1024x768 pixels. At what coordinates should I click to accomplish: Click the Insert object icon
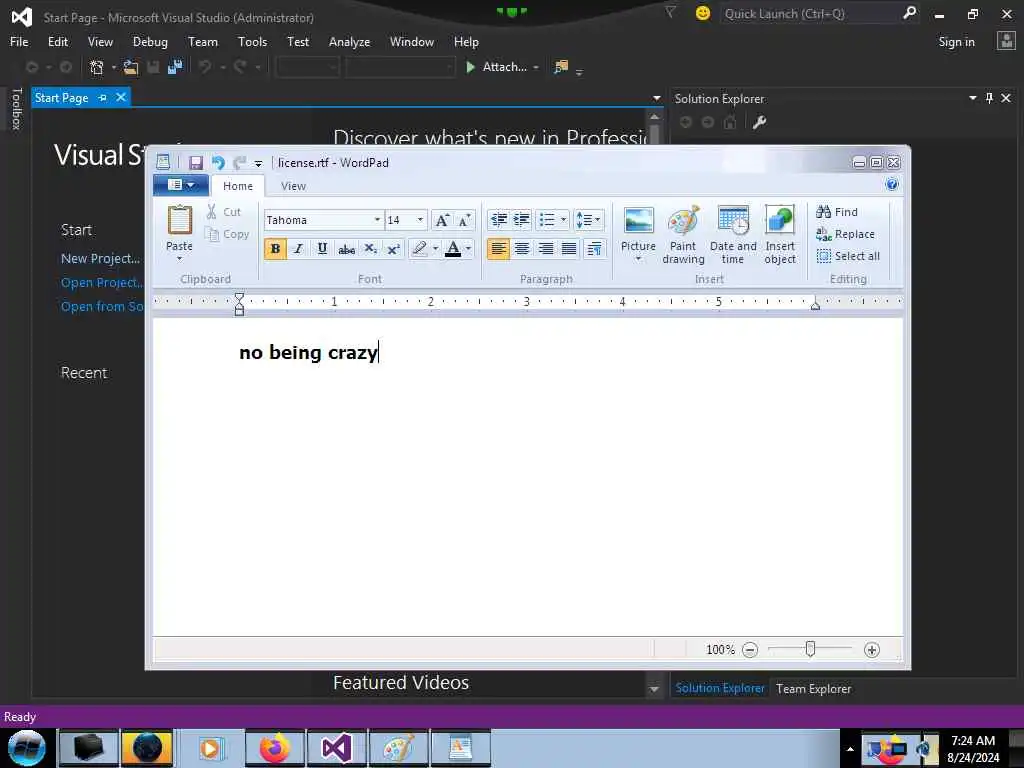pyautogui.click(x=780, y=220)
